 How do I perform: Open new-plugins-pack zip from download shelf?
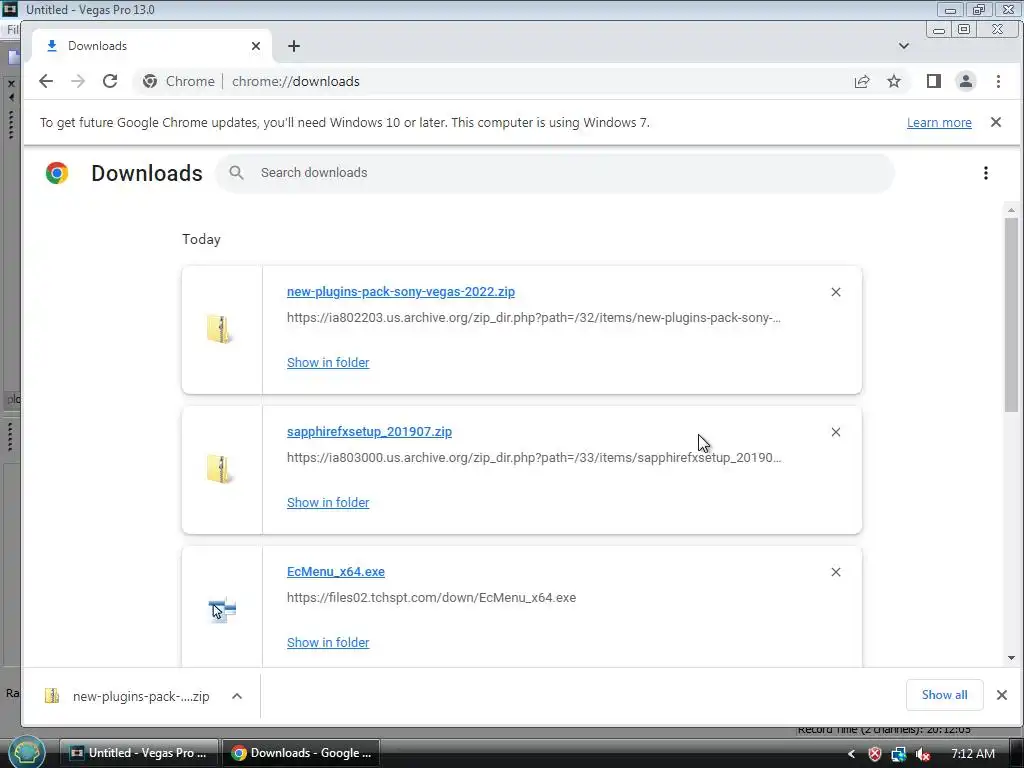127,696
